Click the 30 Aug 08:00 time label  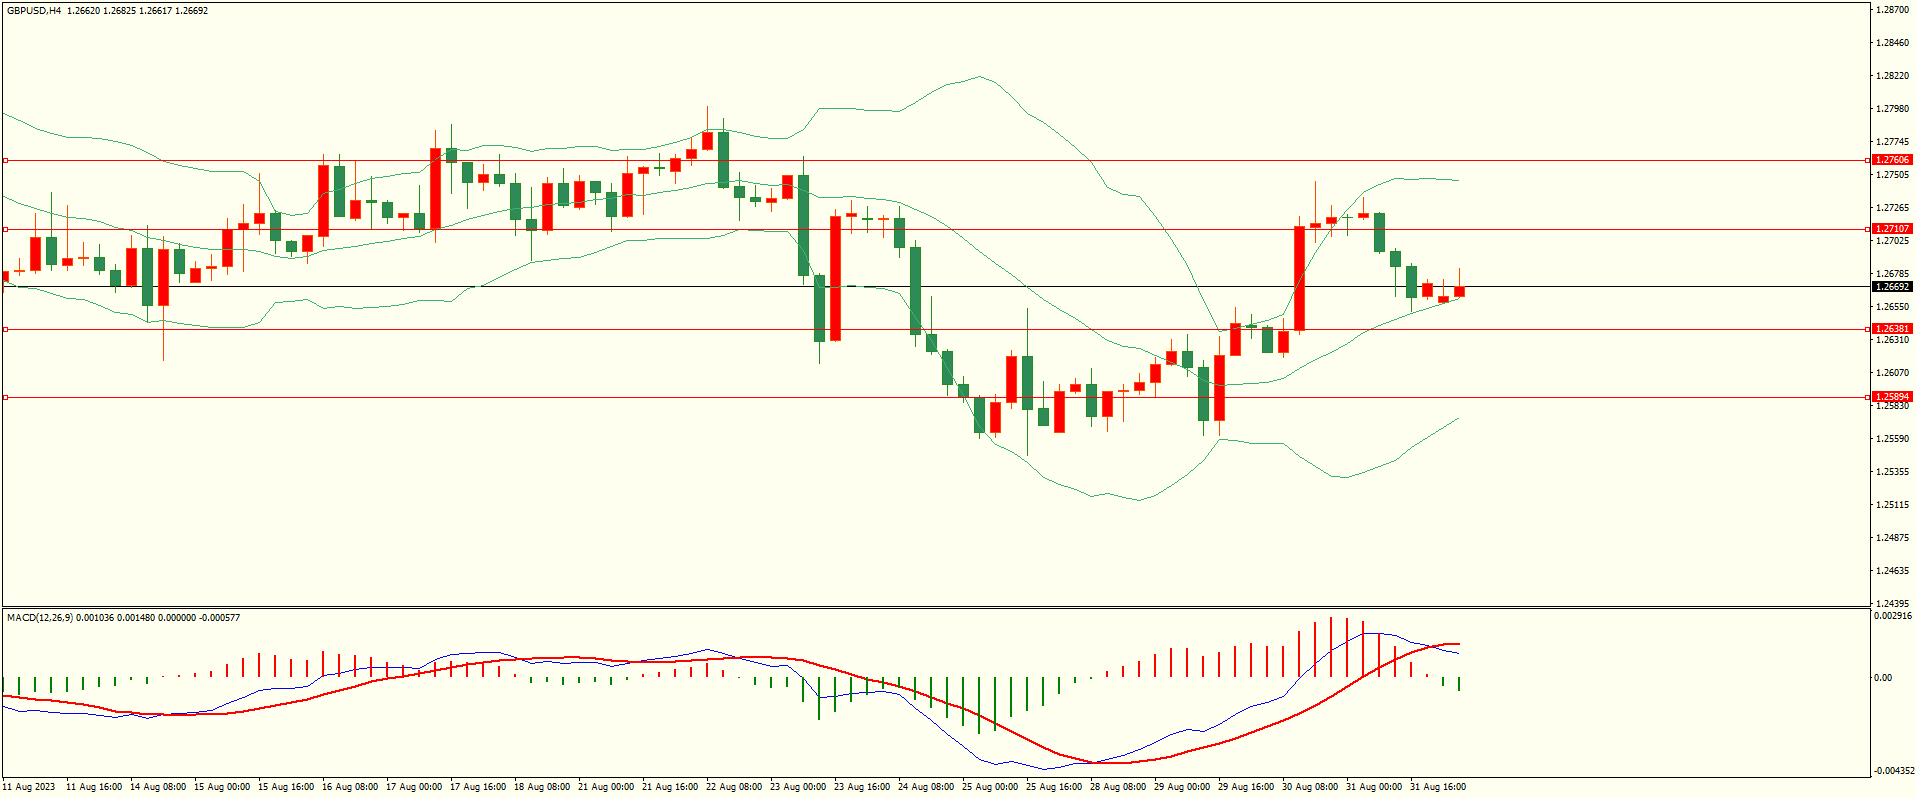click(1310, 787)
